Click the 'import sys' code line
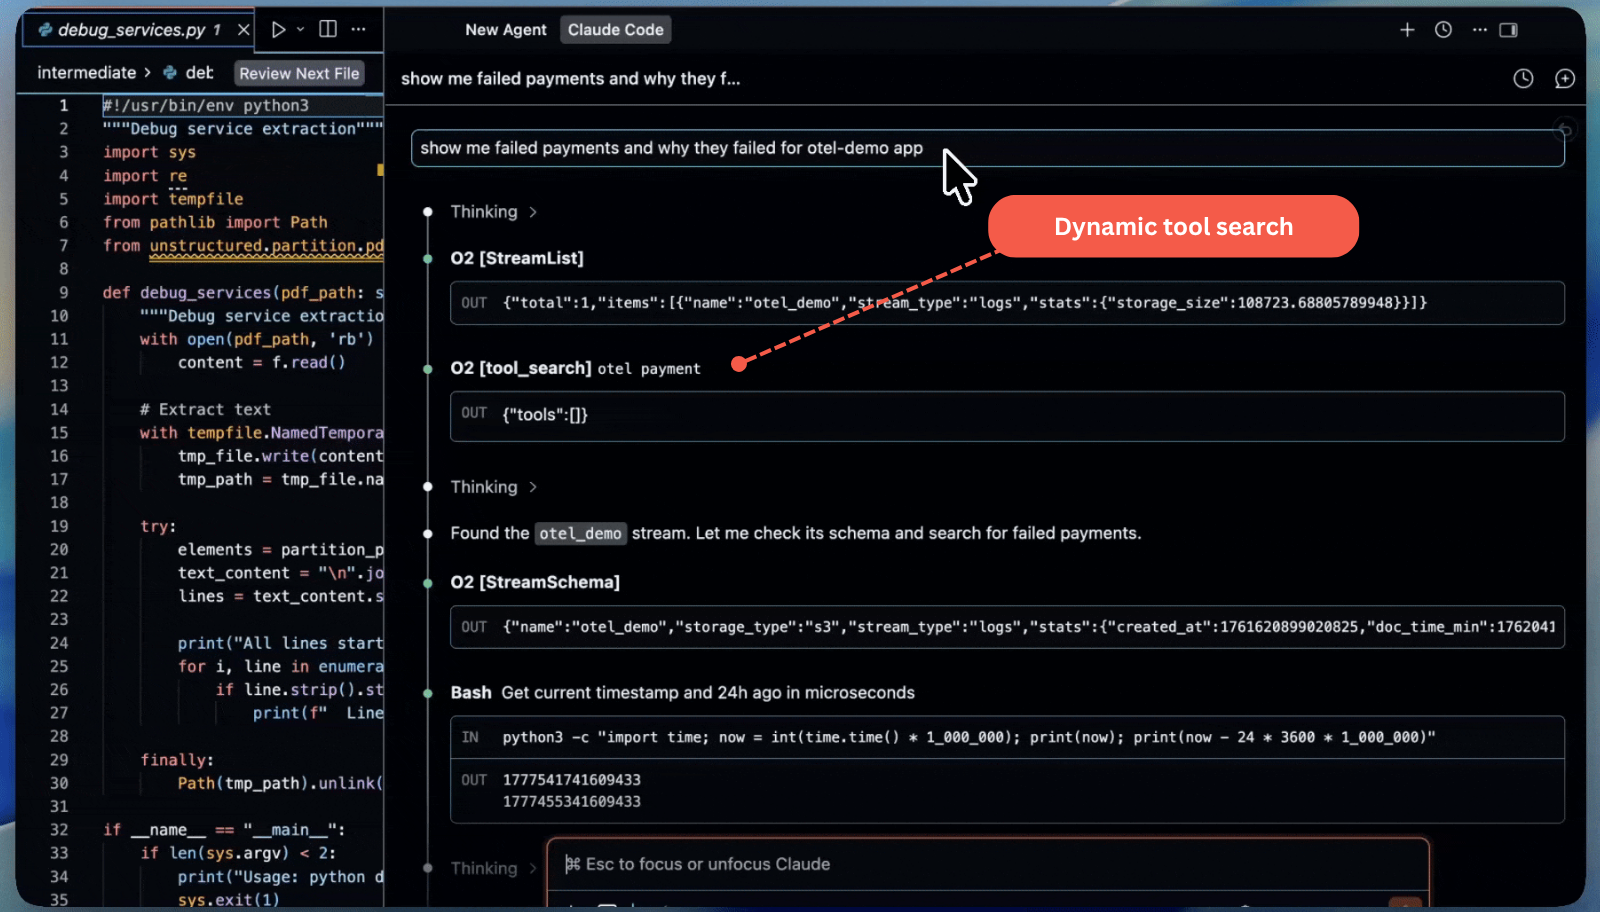Viewport: 1600px width, 912px height. pos(149,152)
